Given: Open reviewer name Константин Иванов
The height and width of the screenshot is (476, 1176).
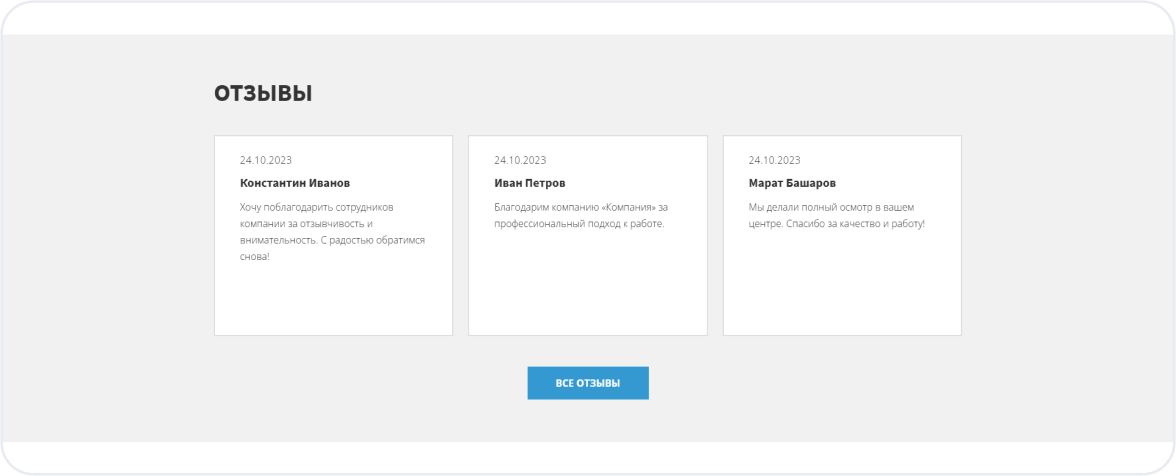Looking at the screenshot, I should click(x=295, y=183).
